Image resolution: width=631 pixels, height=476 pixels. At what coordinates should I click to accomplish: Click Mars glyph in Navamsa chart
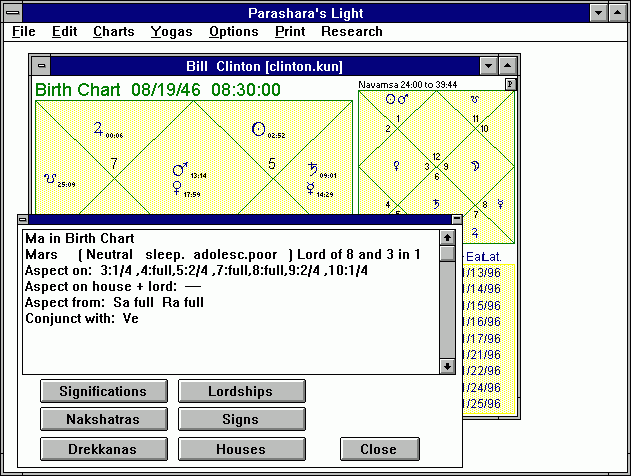(403, 99)
